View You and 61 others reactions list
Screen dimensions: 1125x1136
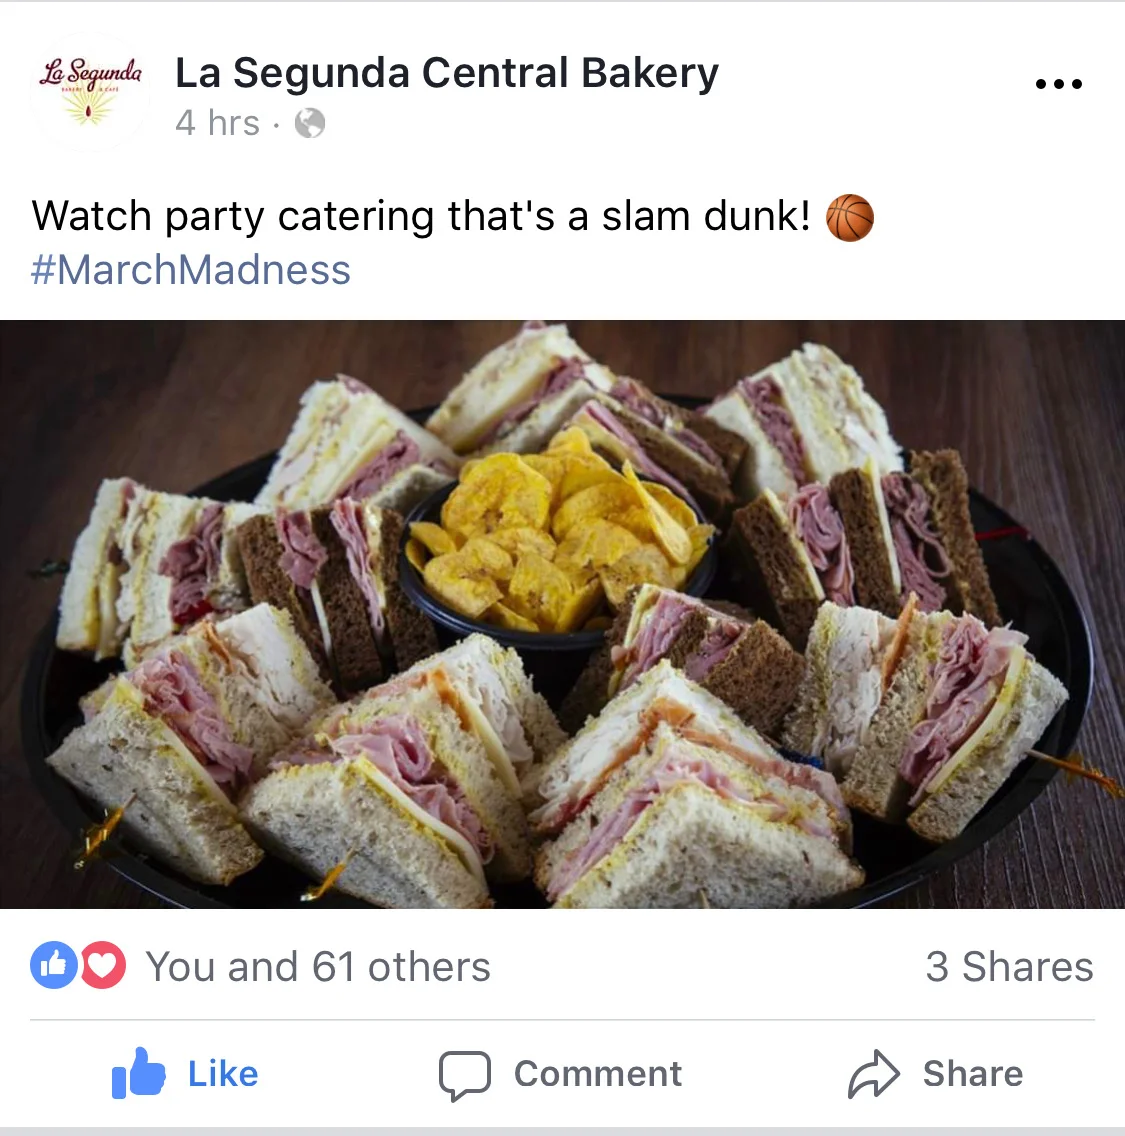point(318,966)
